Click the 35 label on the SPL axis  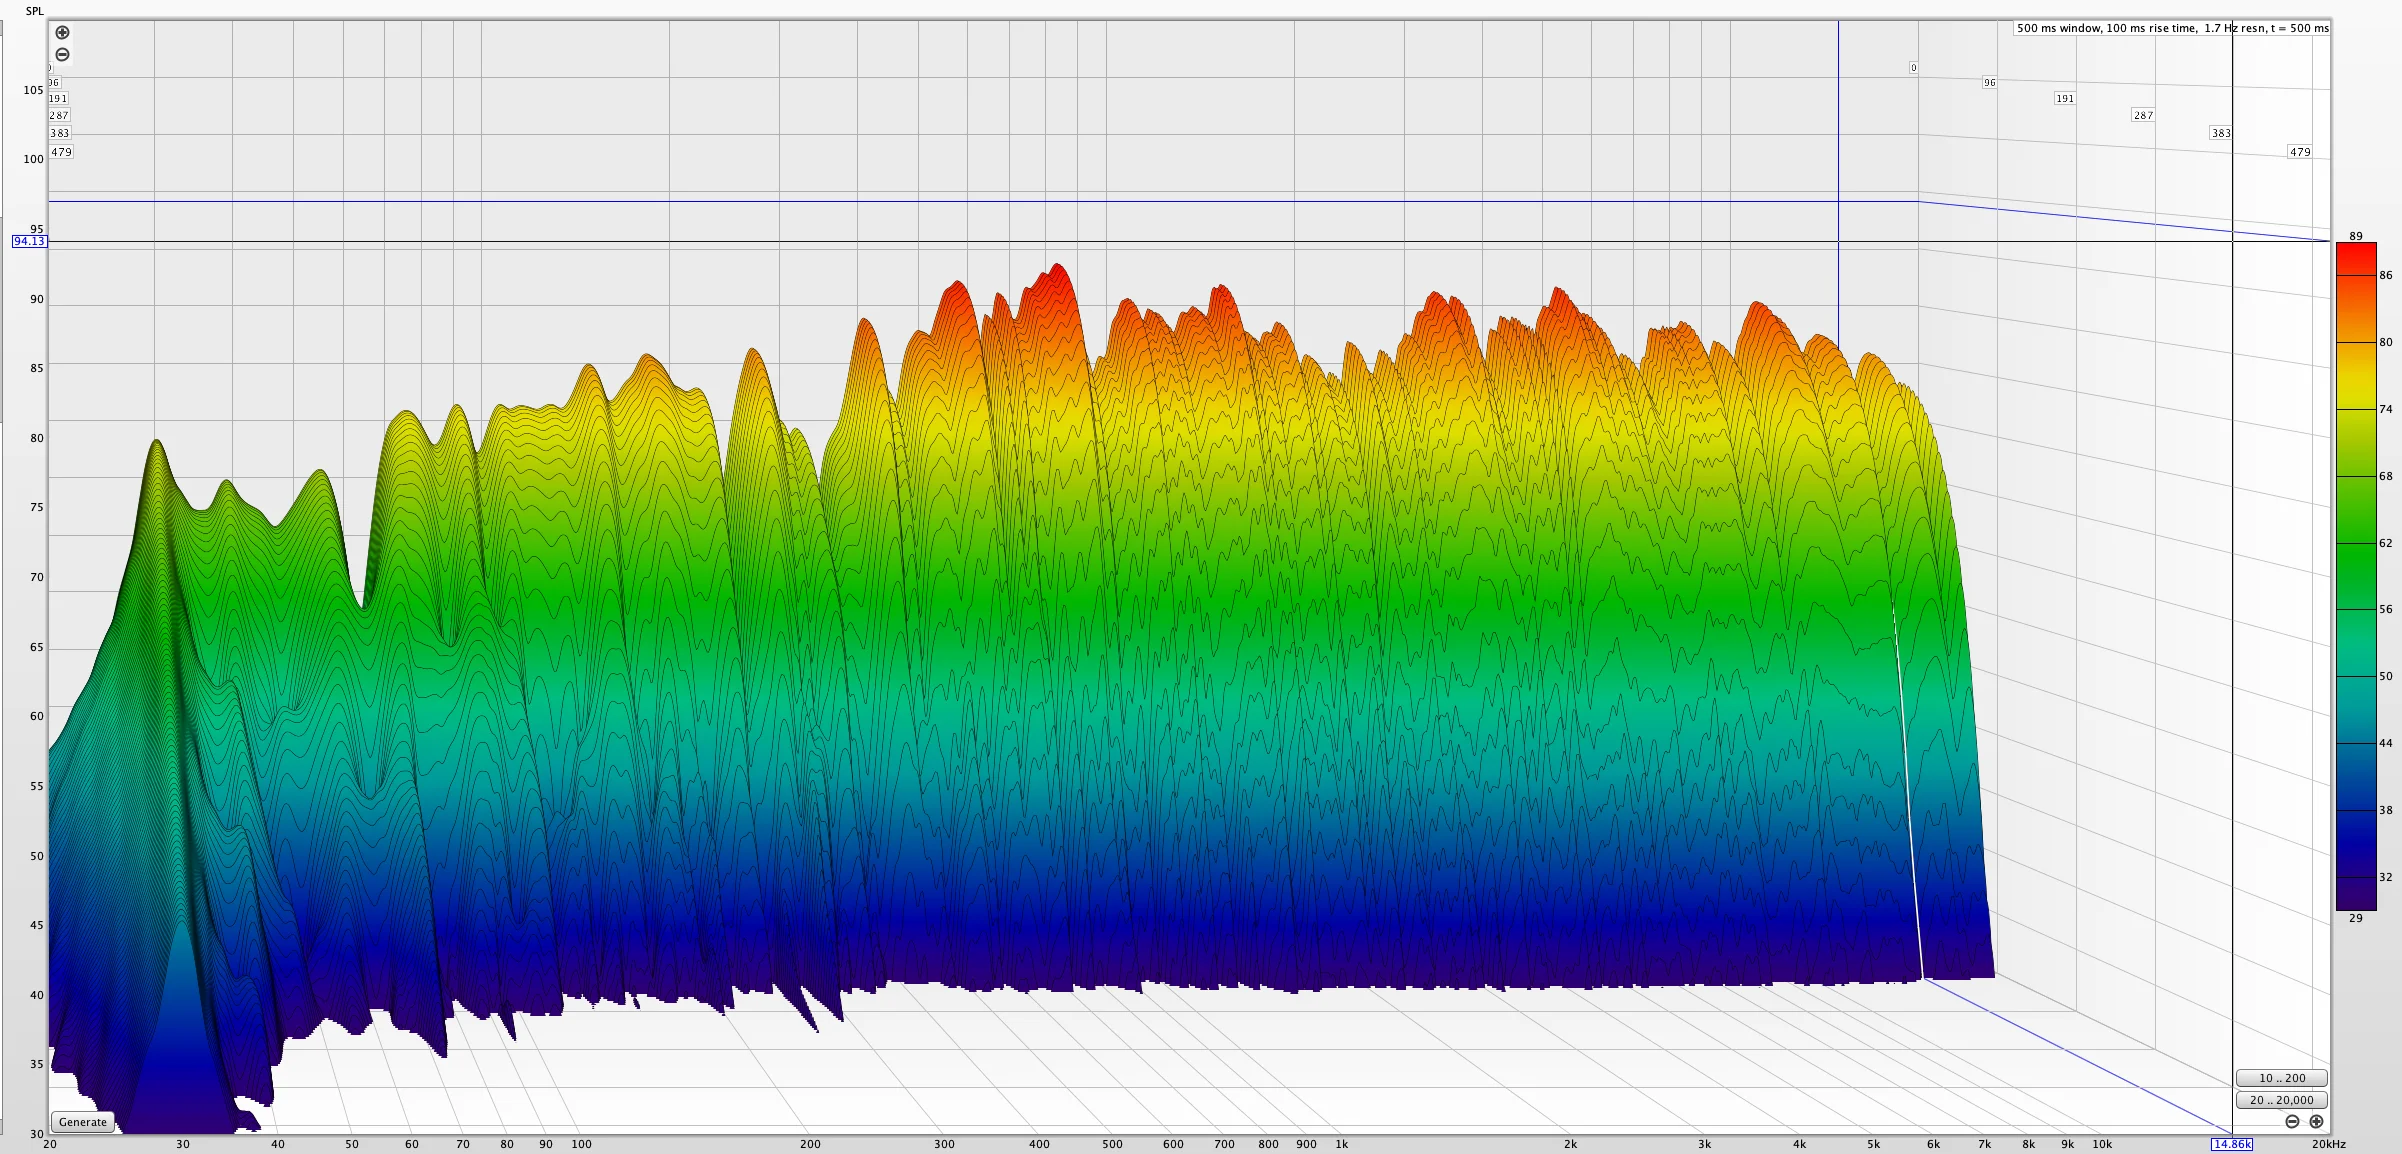[x=37, y=1064]
